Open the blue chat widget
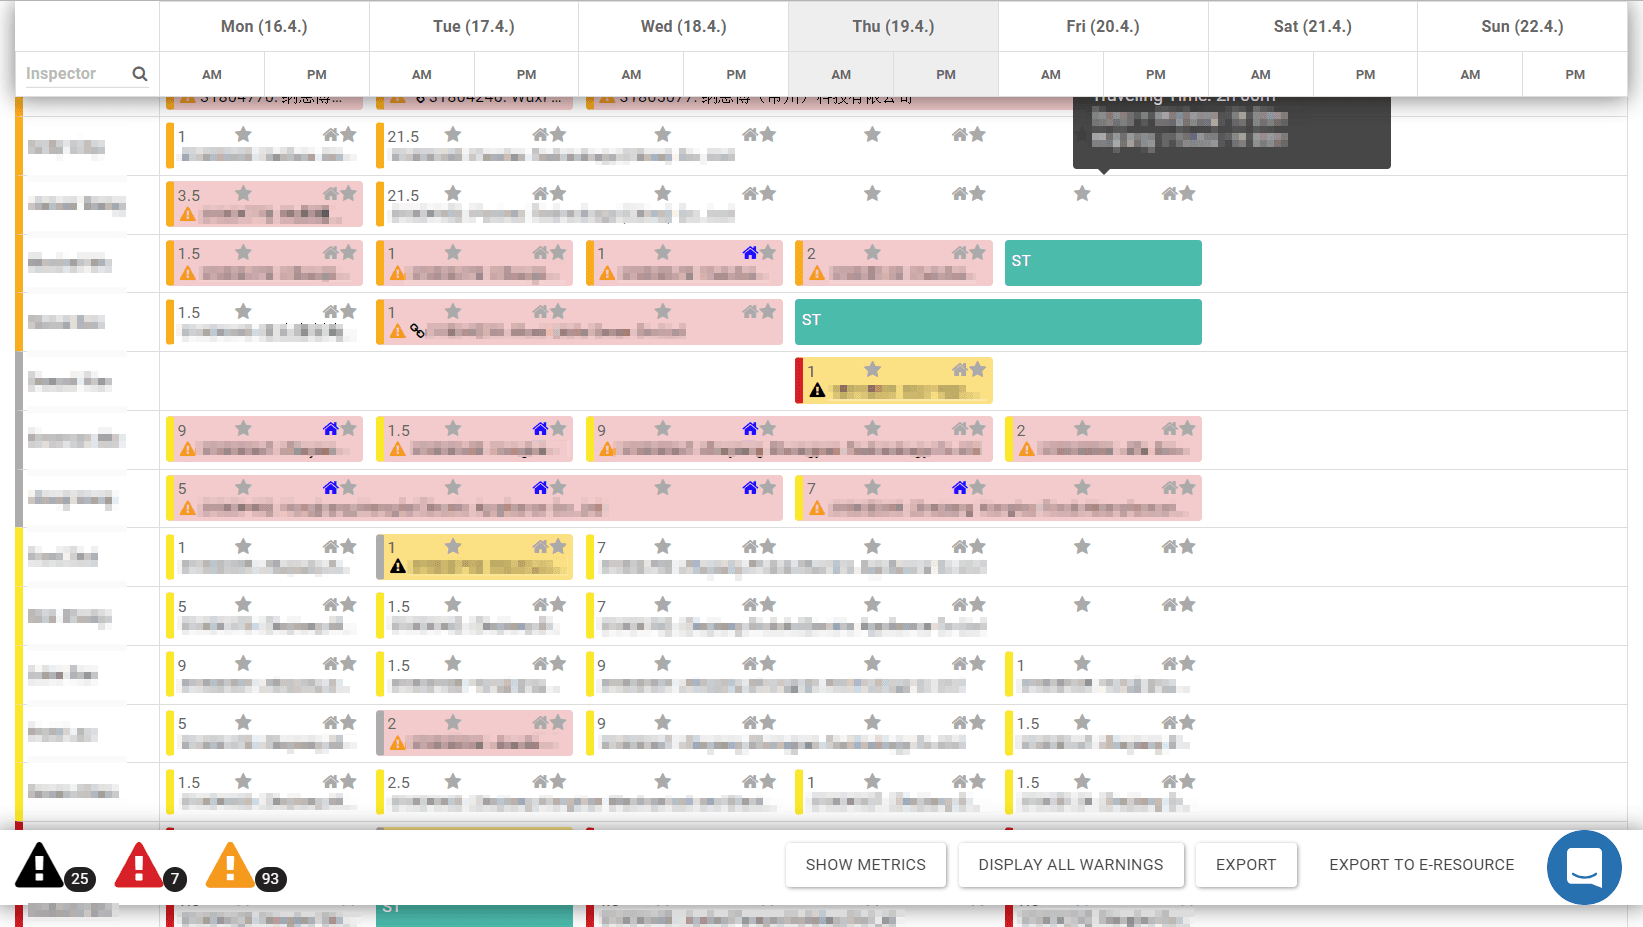 1584,867
